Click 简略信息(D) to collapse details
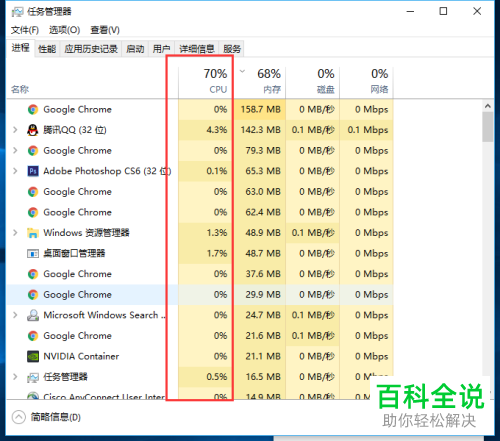500x441 pixels. coord(56,417)
